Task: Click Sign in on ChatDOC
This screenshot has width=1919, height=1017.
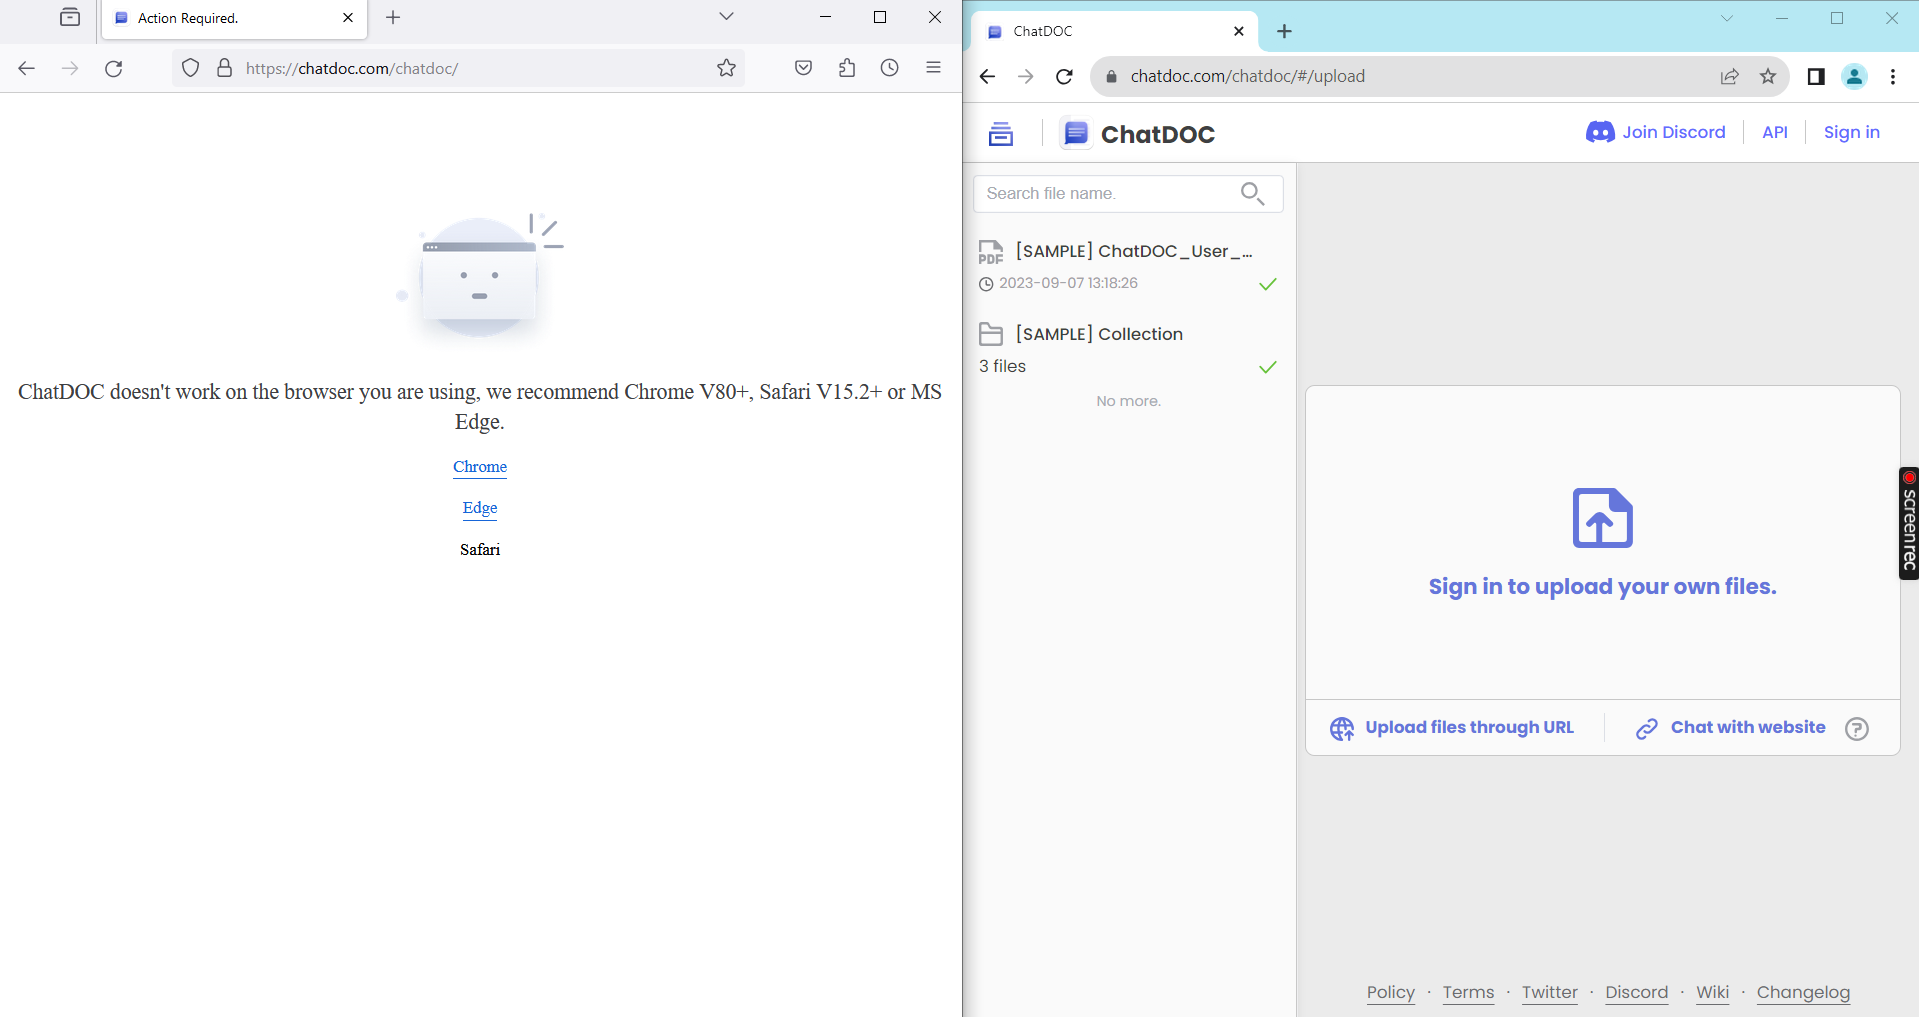Action: (1851, 131)
